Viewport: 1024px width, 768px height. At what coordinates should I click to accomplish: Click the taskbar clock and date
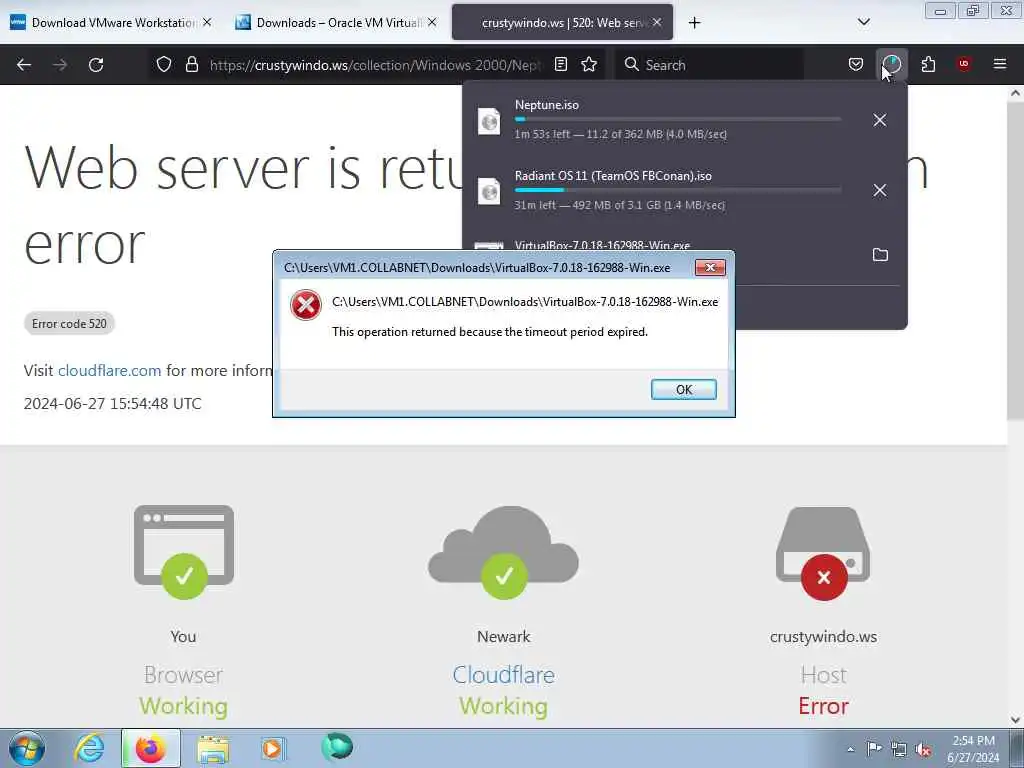[973, 749]
